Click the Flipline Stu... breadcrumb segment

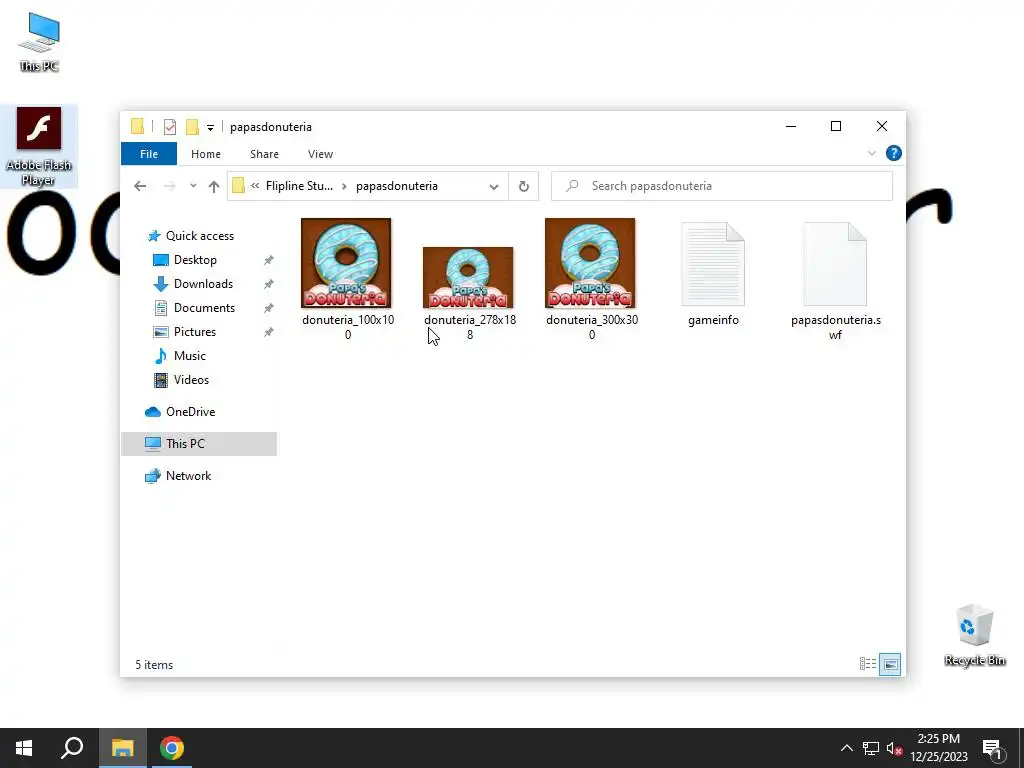299,186
